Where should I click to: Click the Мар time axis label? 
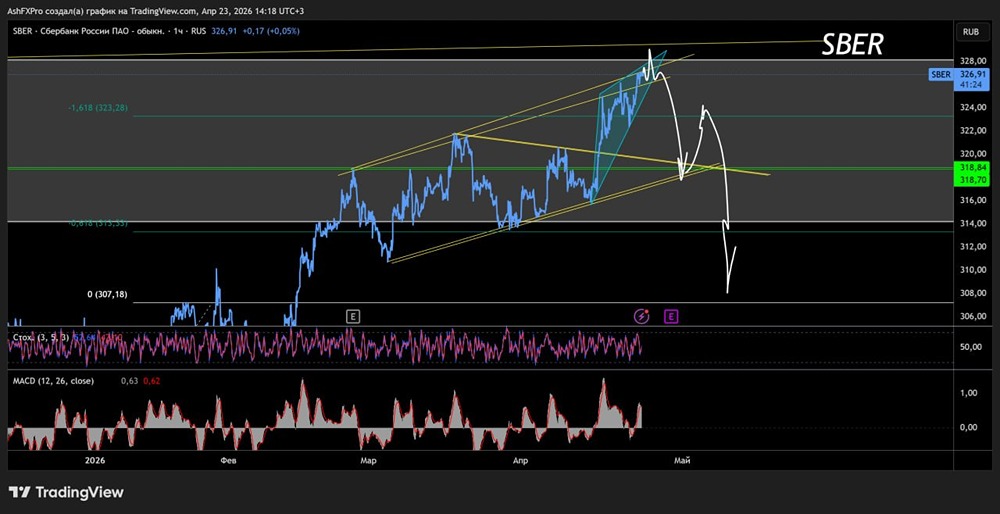(368, 459)
